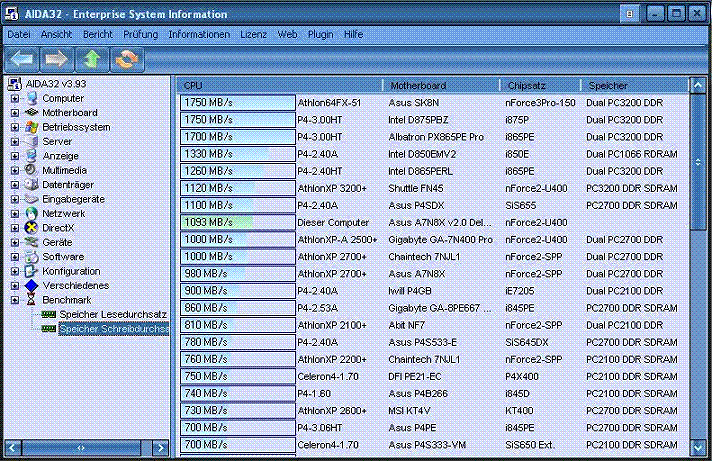Image resolution: width=712 pixels, height=461 pixels.
Task: Click the tree panel scroll left arrow
Action: (12, 448)
